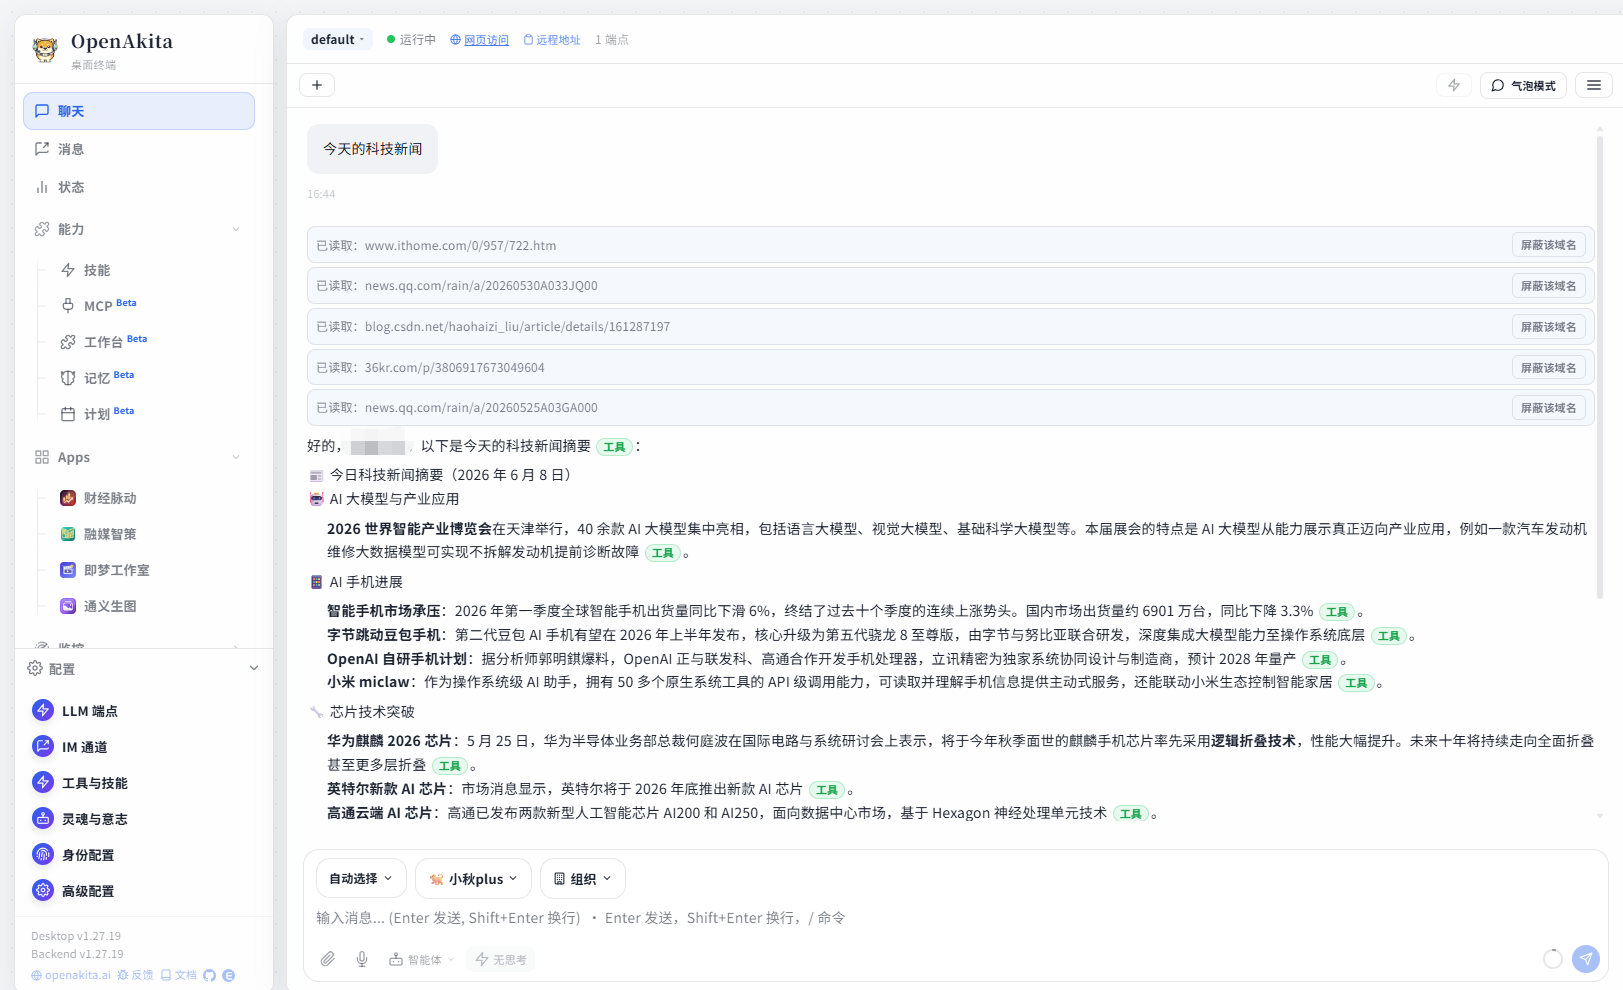1623x990 pixels.
Task: Open the 网页访问 web access link
Action: click(480, 40)
